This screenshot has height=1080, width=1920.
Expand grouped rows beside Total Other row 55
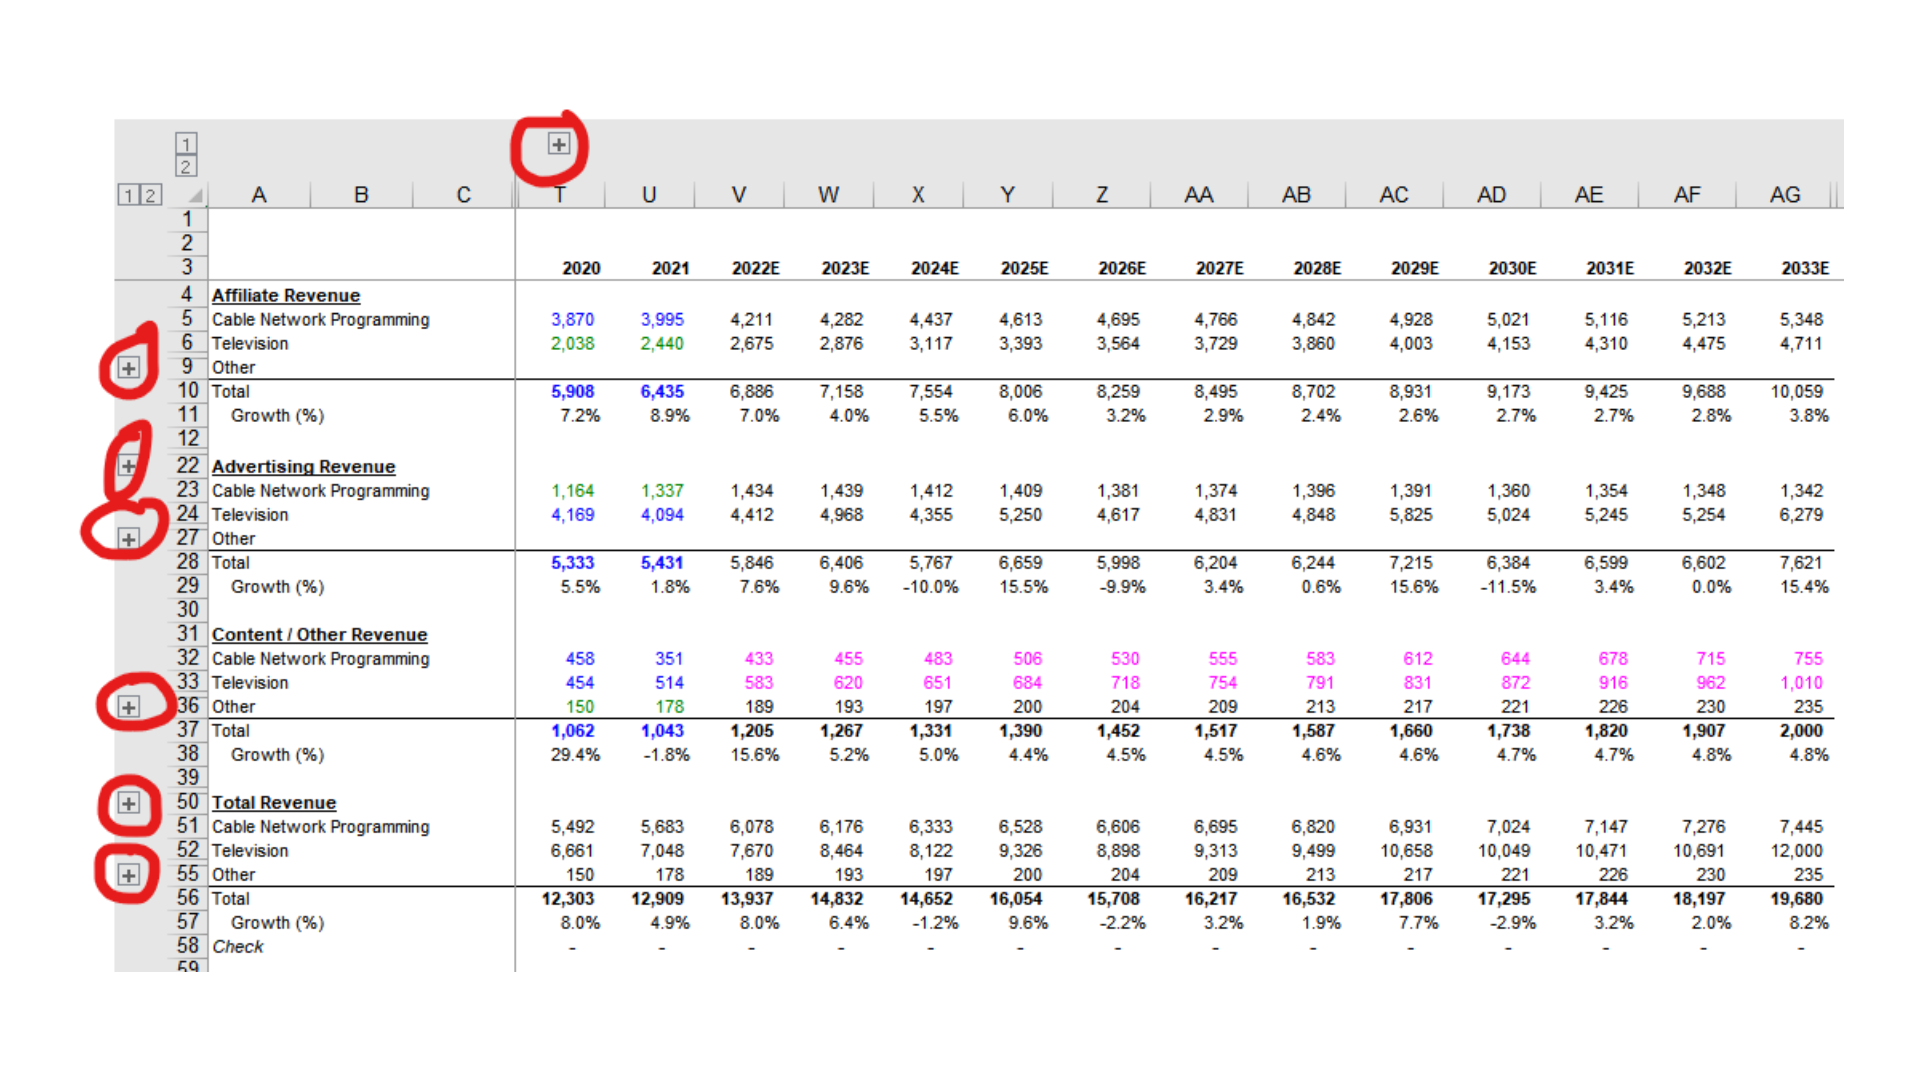[x=128, y=875]
